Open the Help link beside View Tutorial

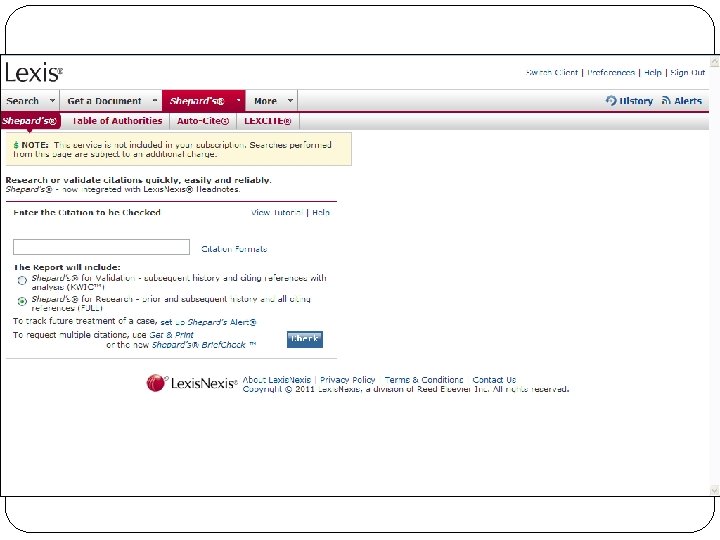(321, 212)
